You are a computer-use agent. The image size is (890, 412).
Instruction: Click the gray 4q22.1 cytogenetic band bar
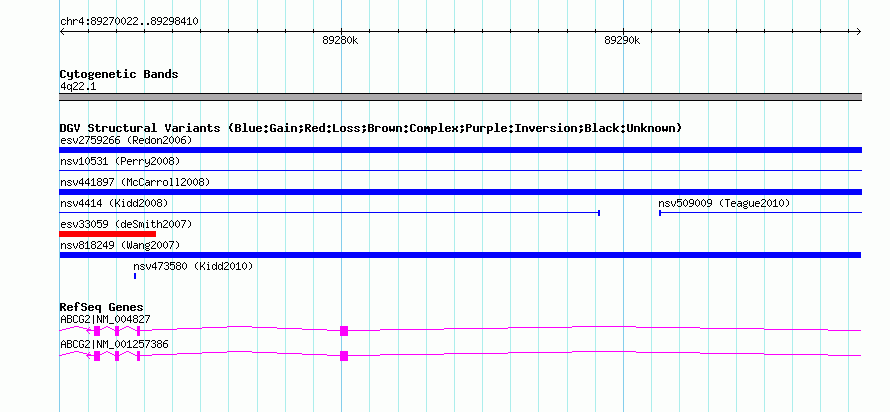tap(460, 97)
